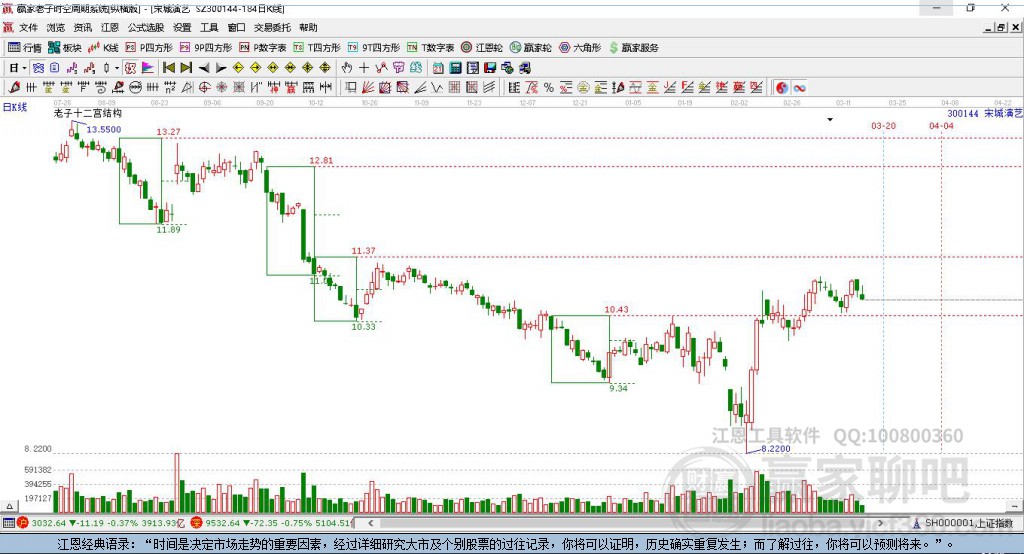Select the red target circle tool
The width and height of the screenshot is (1024, 554).
pyautogui.click(x=204, y=88)
